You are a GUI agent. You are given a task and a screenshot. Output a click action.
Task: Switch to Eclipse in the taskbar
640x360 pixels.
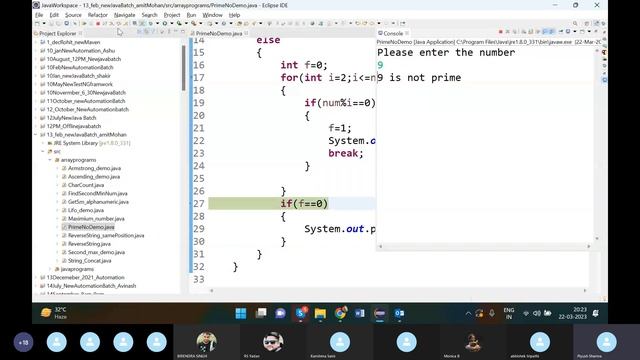click(x=380, y=313)
